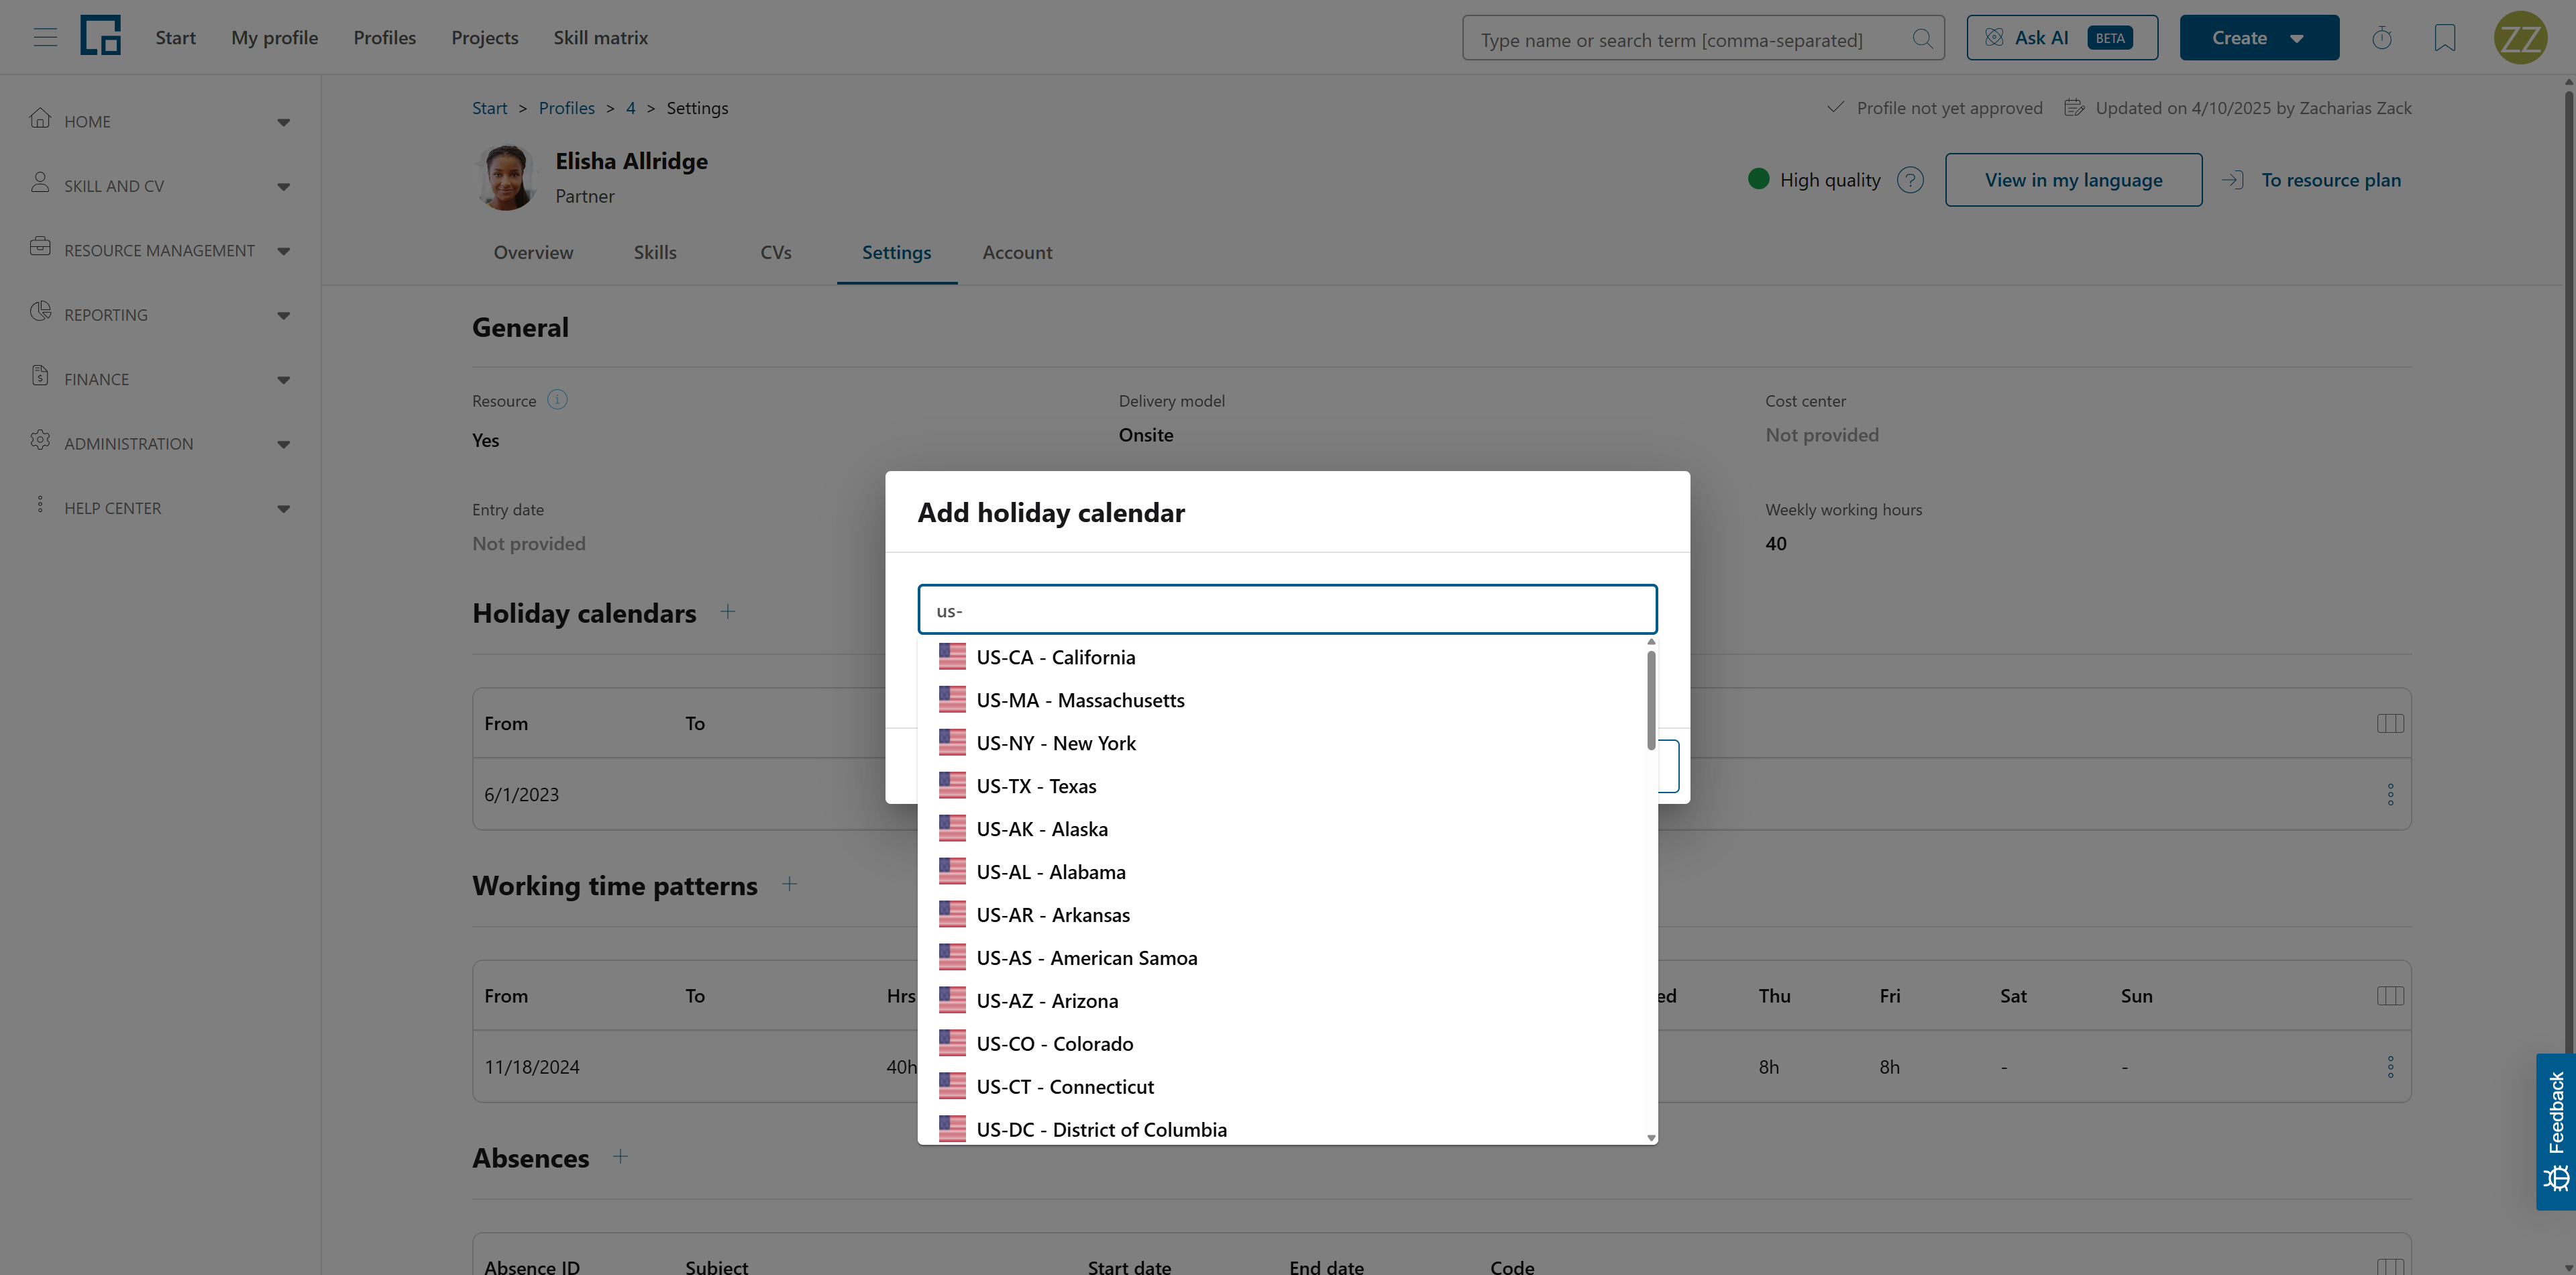Select US-AS - American Samoa option
Image resolution: width=2576 pixels, height=1275 pixels.
coord(1282,958)
